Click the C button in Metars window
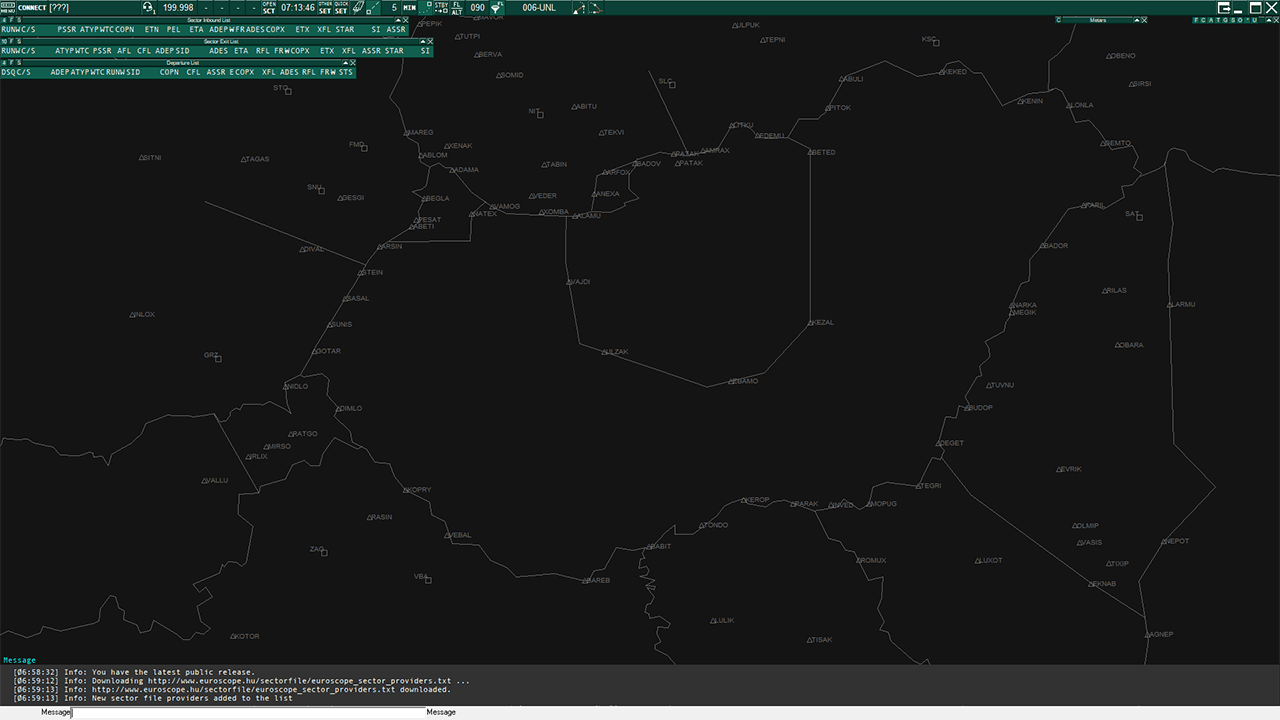 point(1058,20)
